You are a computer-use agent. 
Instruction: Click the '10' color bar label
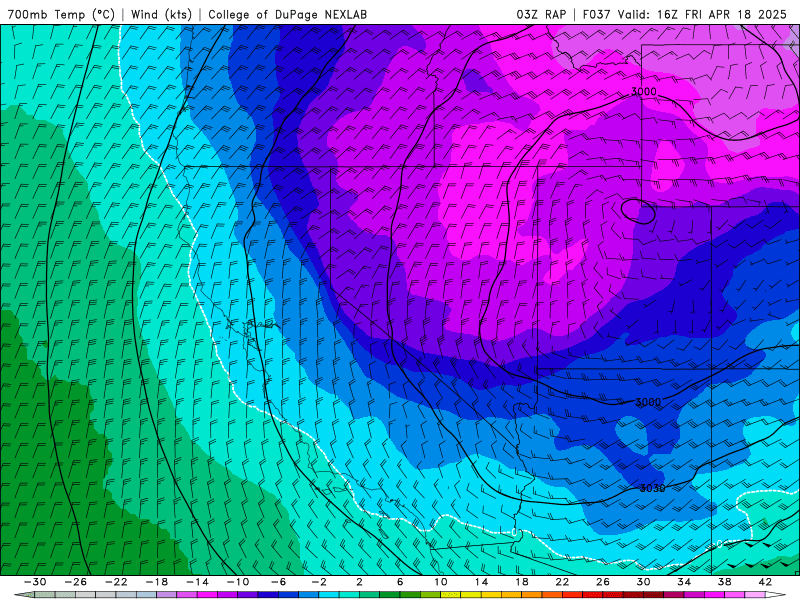(441, 582)
